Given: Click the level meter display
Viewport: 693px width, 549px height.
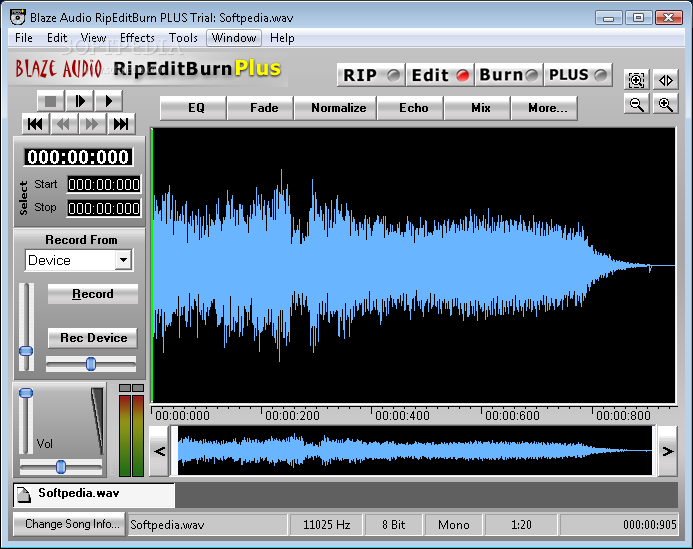Looking at the screenshot, I should pyautogui.click(x=131, y=430).
